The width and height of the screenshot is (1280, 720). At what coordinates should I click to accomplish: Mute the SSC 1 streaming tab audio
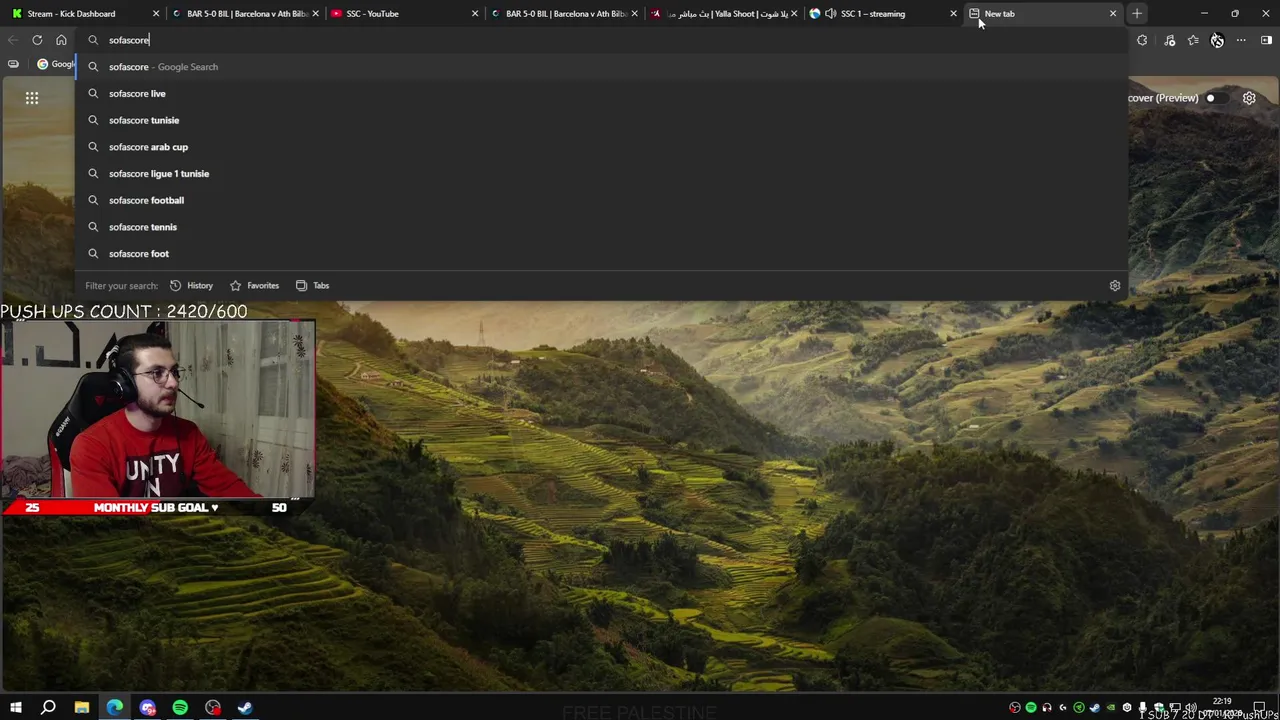pos(830,14)
